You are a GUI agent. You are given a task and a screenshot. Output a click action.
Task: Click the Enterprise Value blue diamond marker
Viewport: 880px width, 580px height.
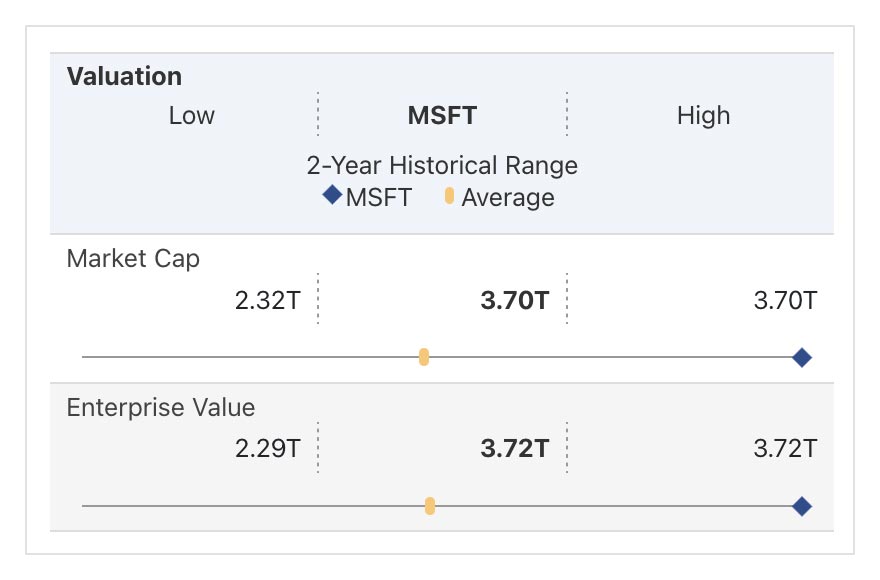coord(801,507)
